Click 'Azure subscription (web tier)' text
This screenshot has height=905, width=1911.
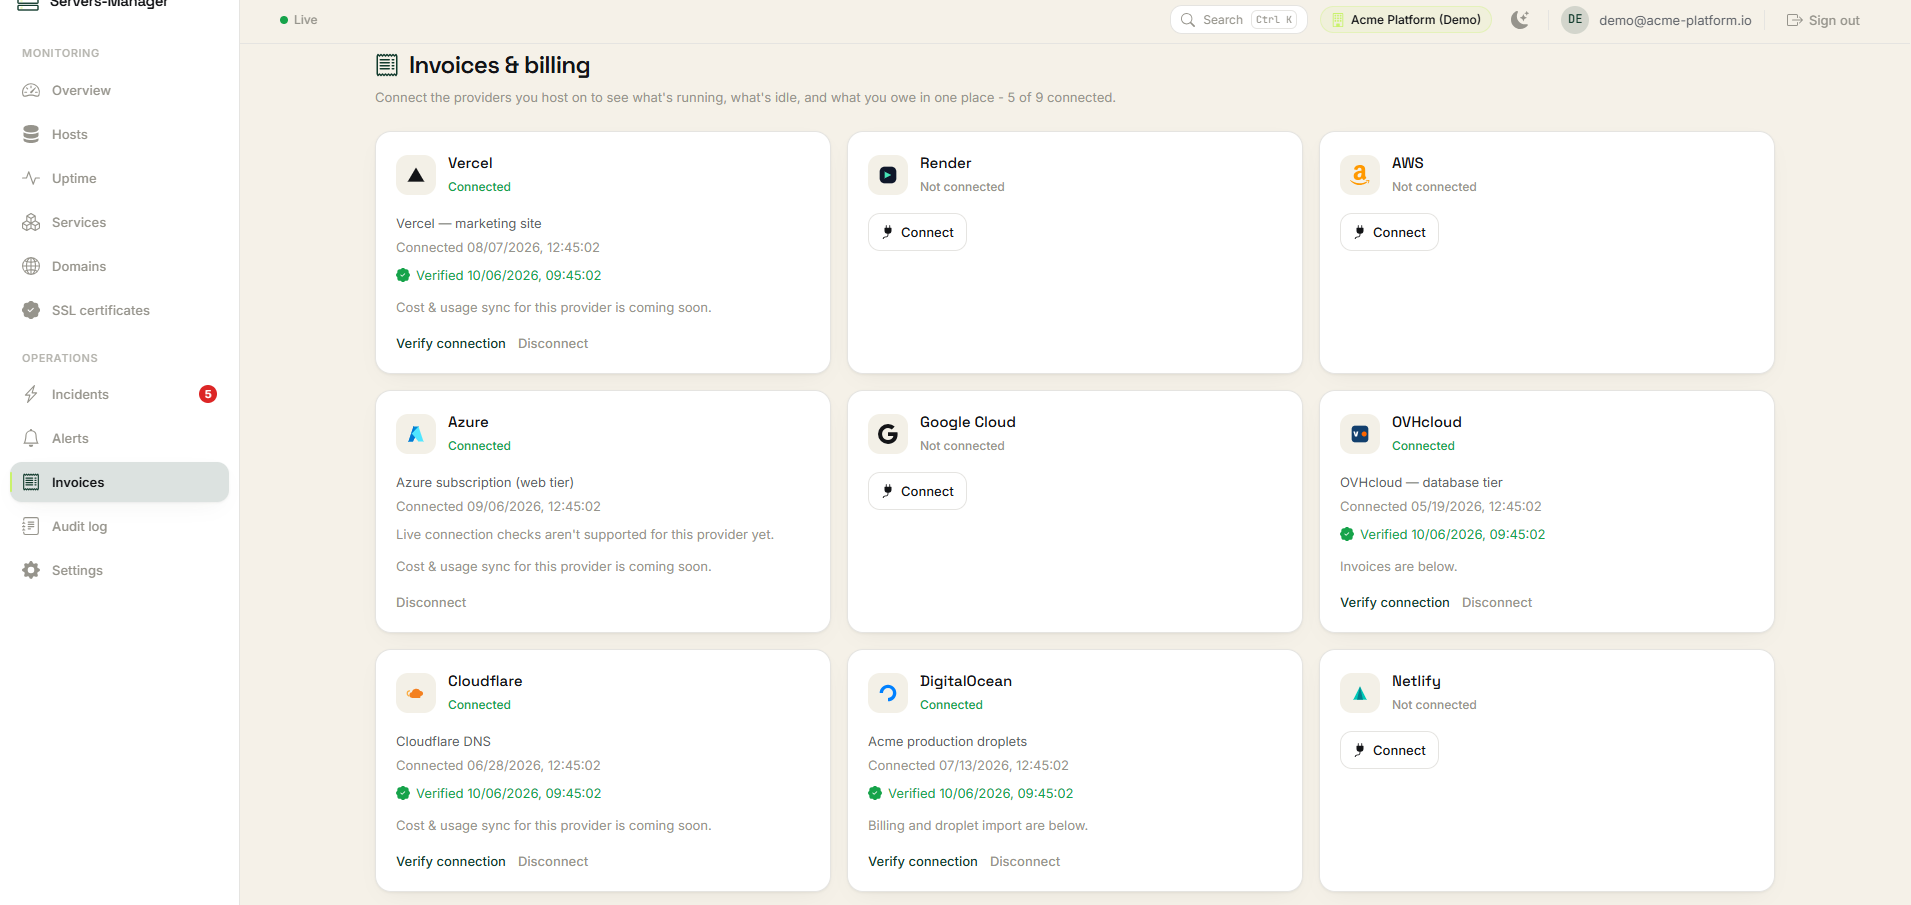(485, 482)
